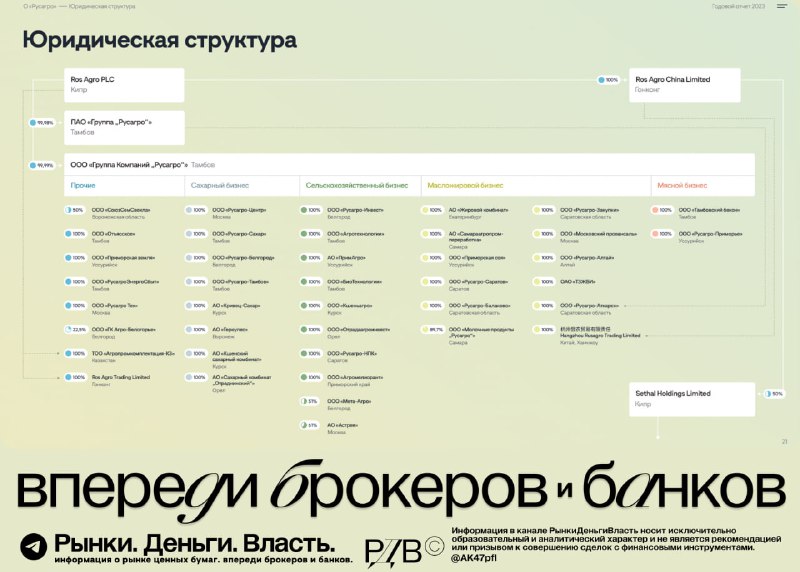Click the 50% share badge beside Sethal Holdings Limited
This screenshot has width=800, height=572.
774,394
